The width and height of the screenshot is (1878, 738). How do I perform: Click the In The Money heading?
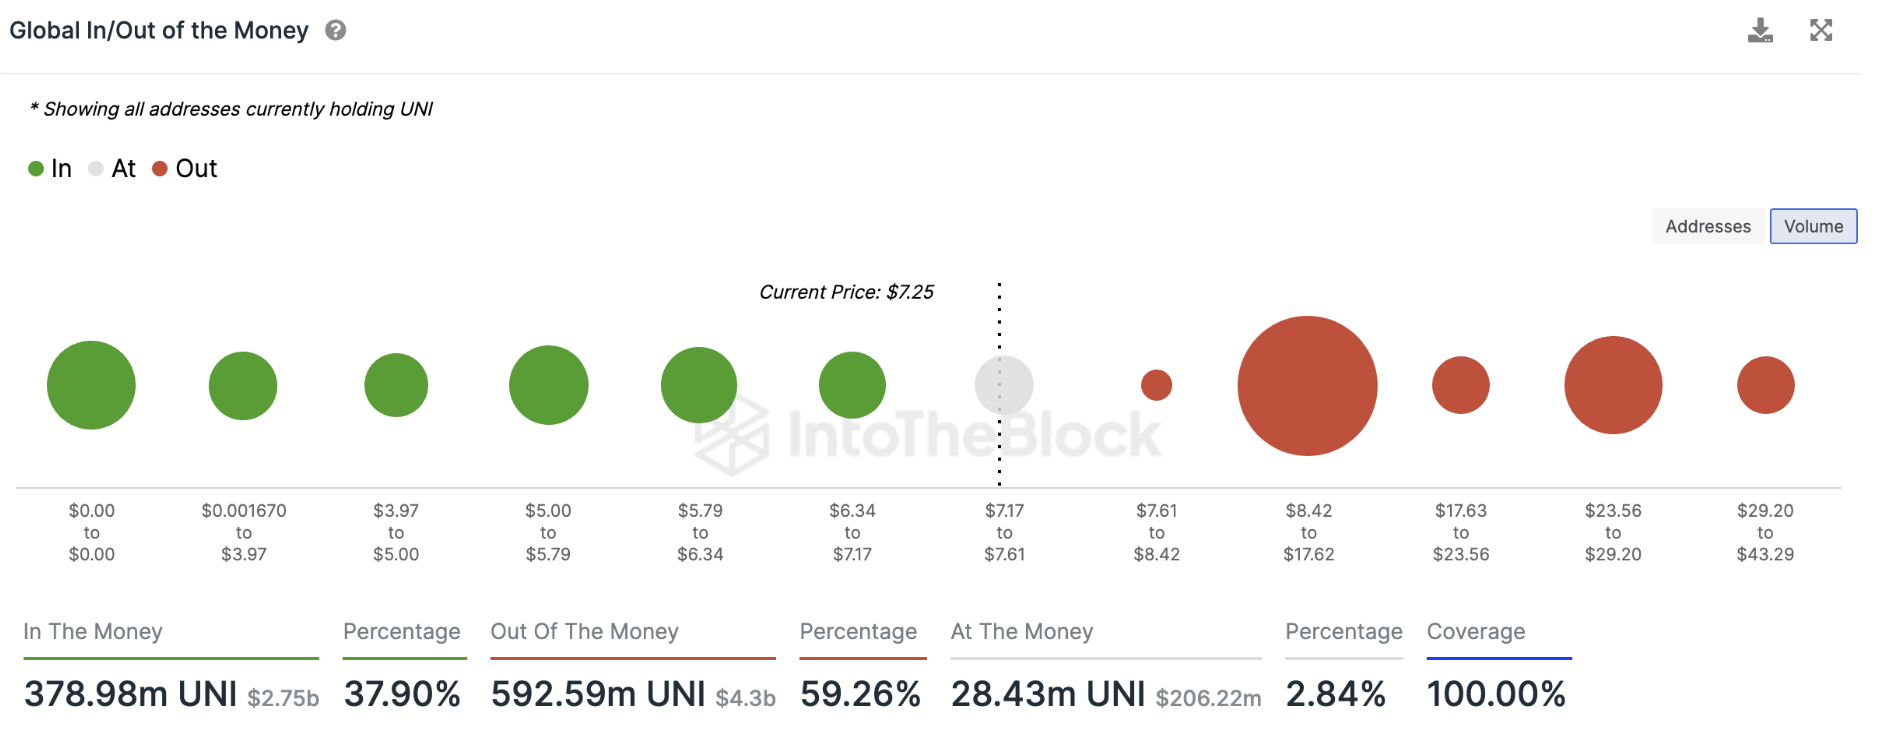[x=93, y=632]
